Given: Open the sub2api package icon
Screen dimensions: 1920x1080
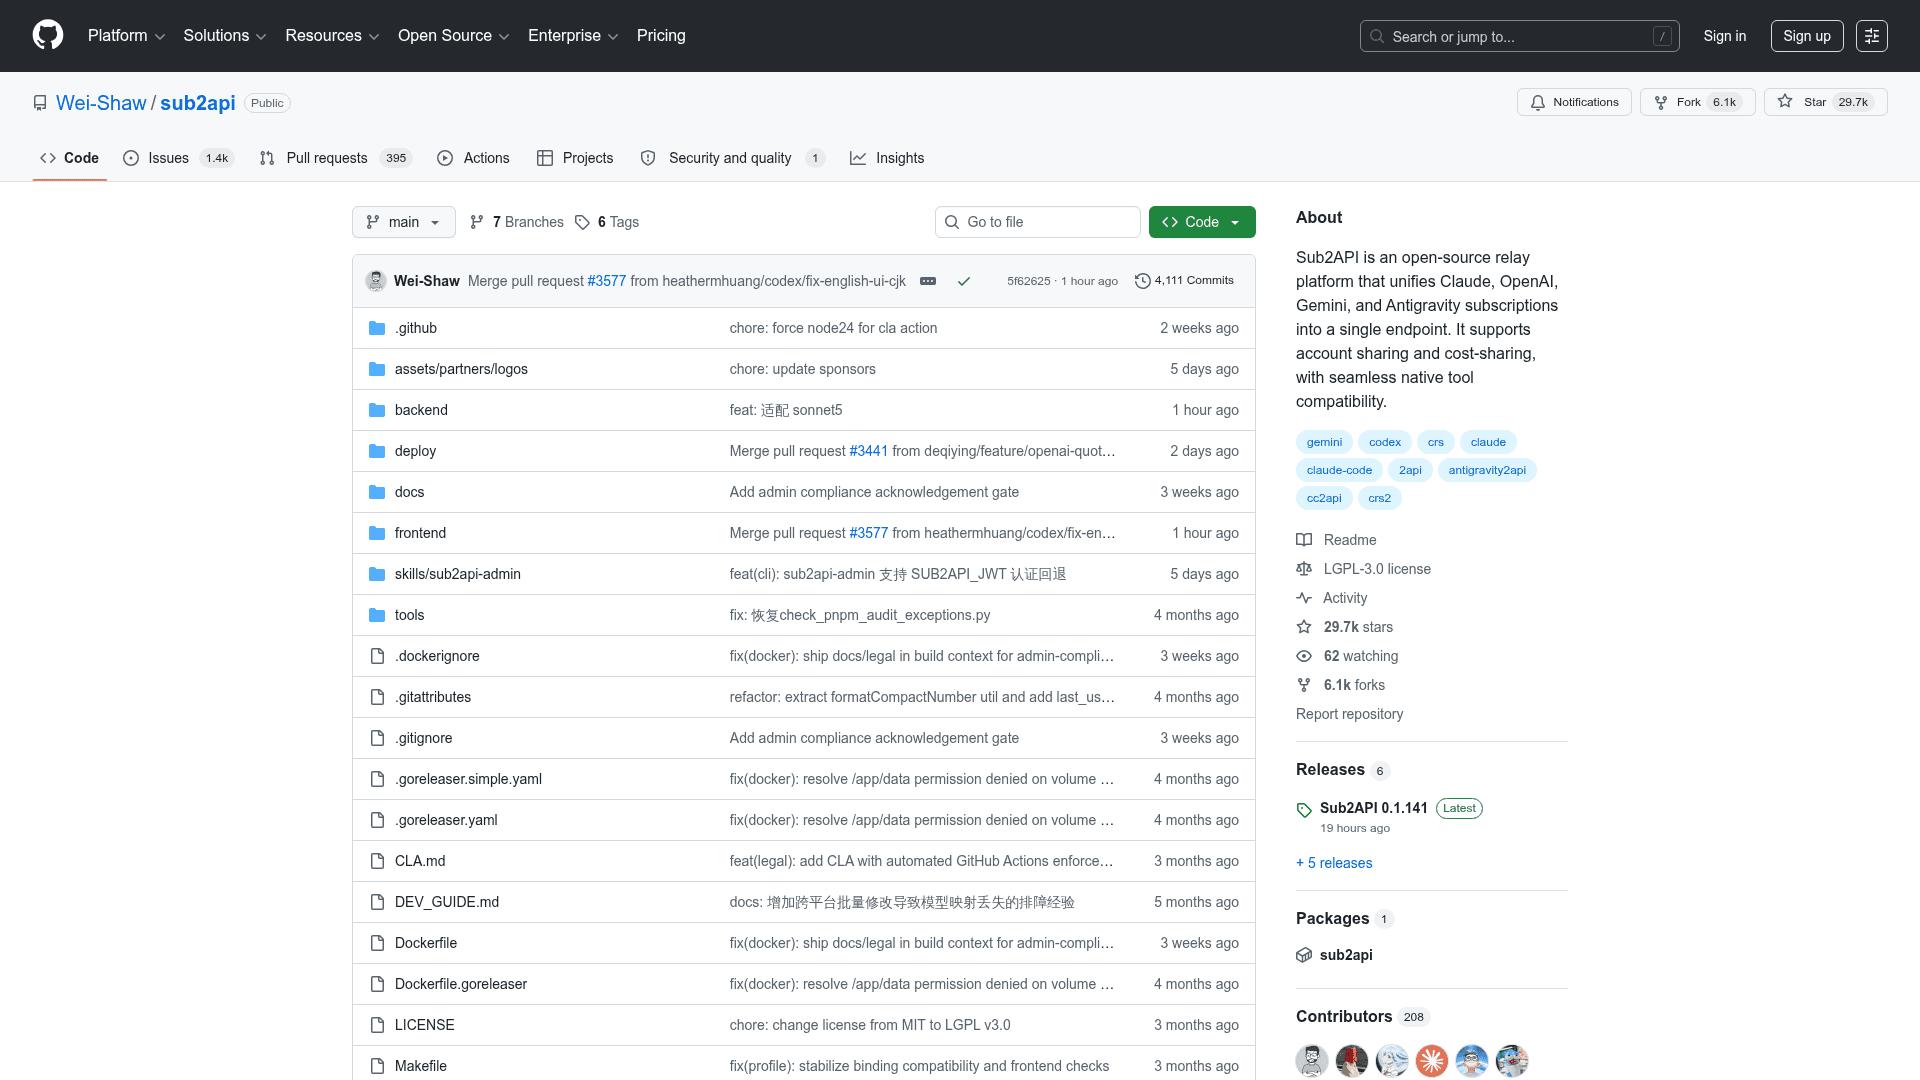Looking at the screenshot, I should 1304,955.
